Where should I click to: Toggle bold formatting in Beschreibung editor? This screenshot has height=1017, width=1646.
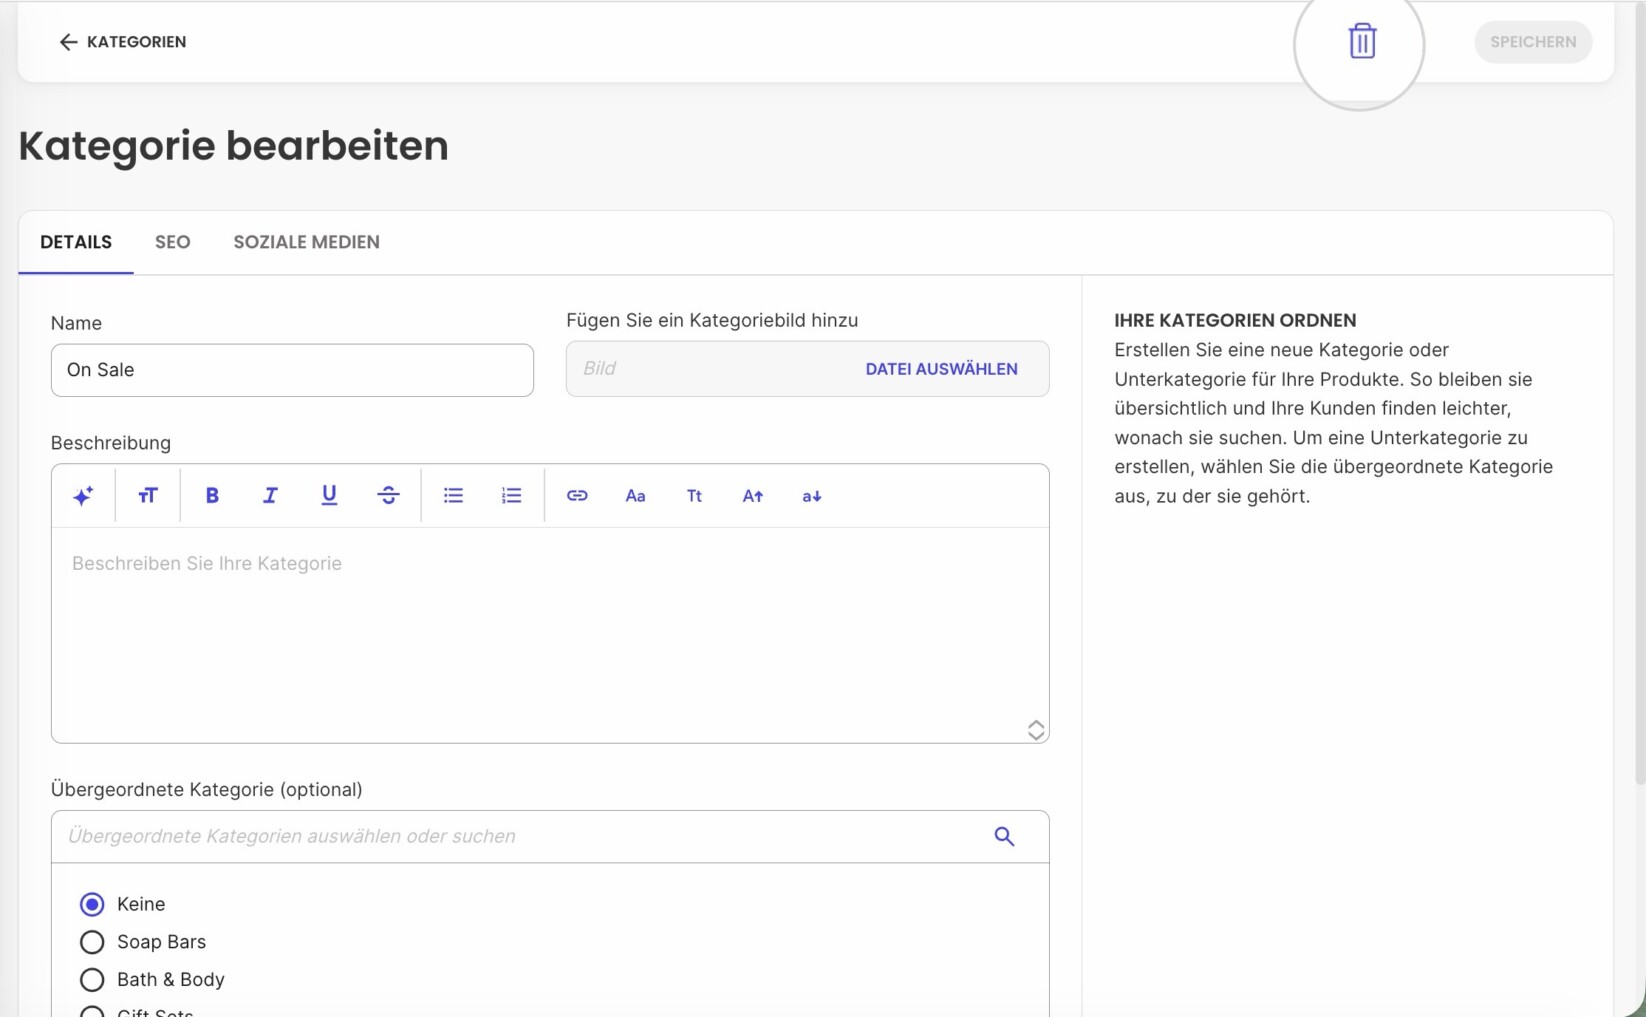point(212,495)
